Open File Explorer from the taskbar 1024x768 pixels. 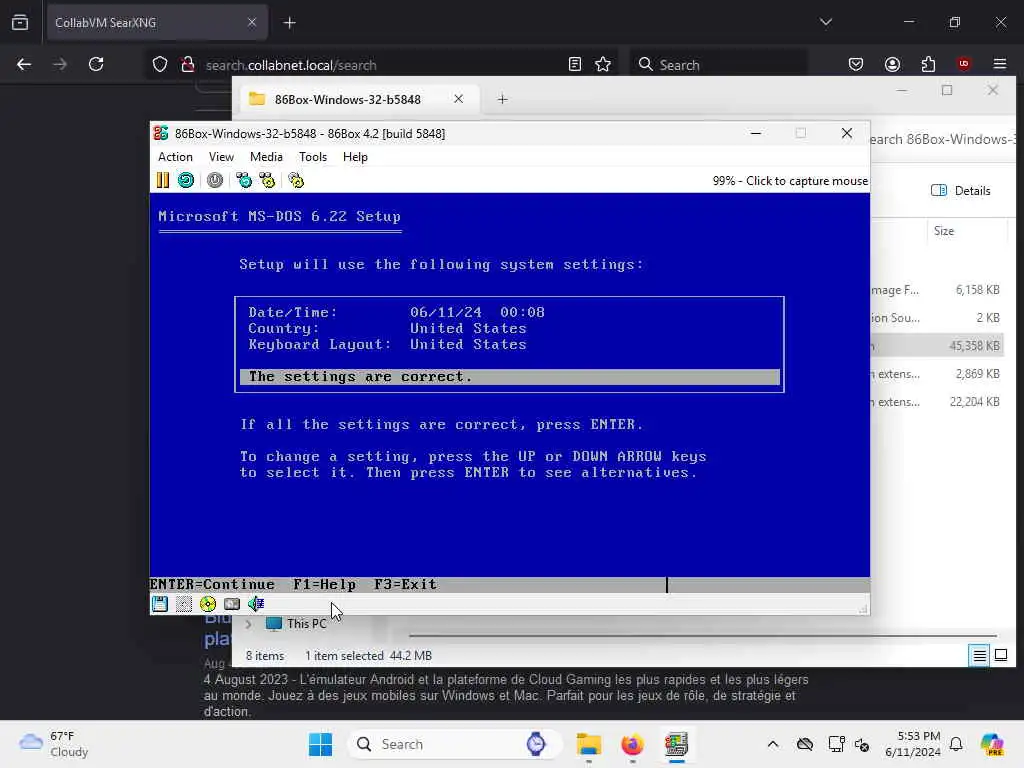tap(588, 744)
